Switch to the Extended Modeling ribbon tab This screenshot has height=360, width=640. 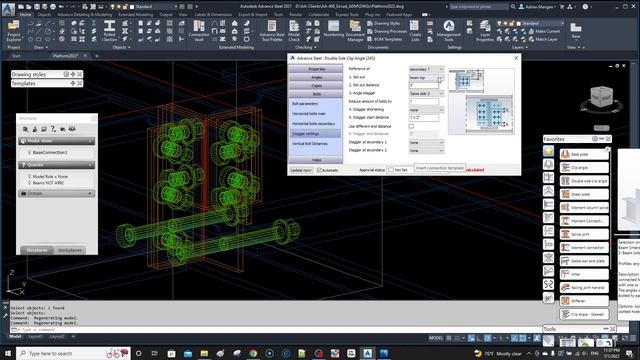(x=136, y=14)
